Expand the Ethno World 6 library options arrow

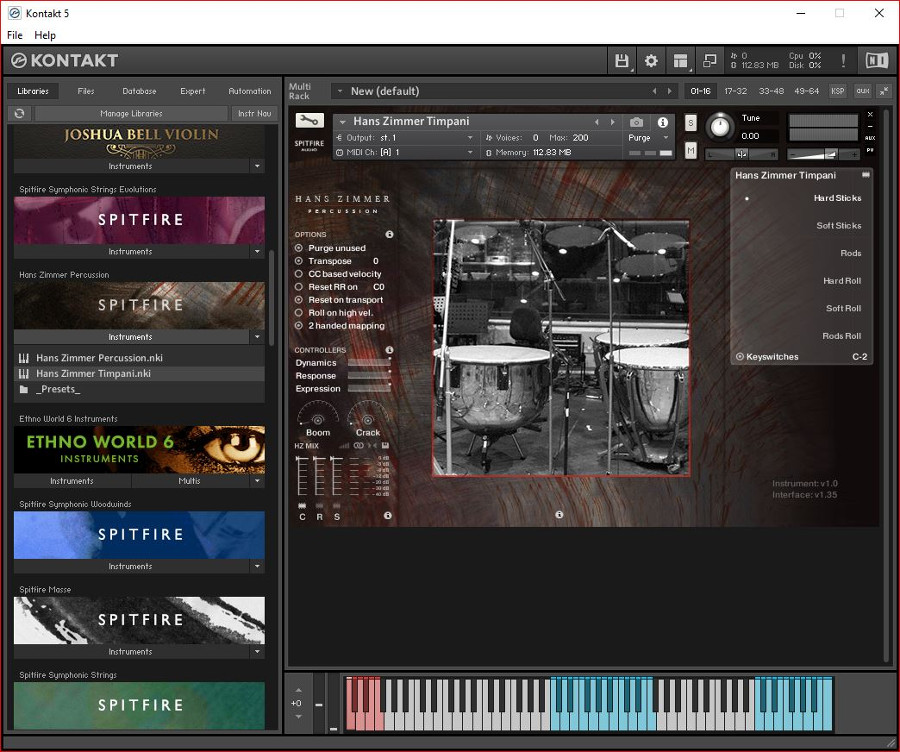click(x=257, y=481)
